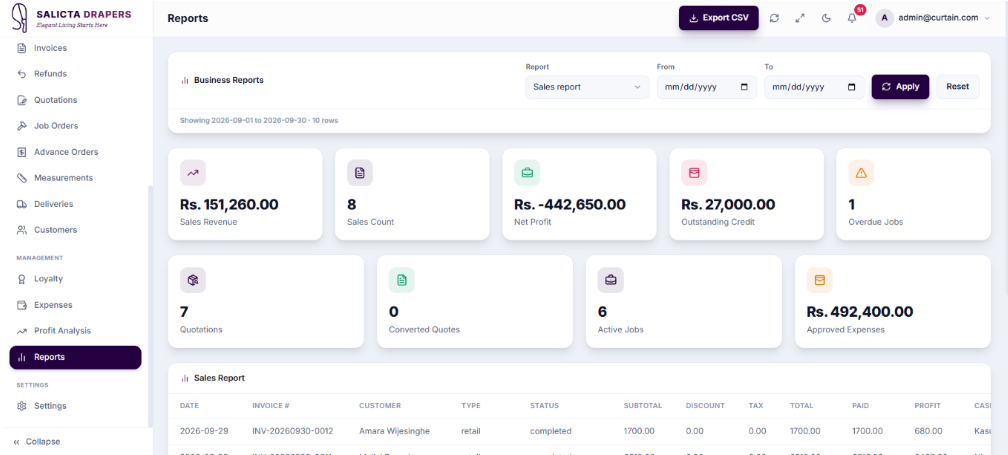Viewport: 1008px width, 455px height.
Task: Open the From date calendar picker icon
Action: [744, 87]
